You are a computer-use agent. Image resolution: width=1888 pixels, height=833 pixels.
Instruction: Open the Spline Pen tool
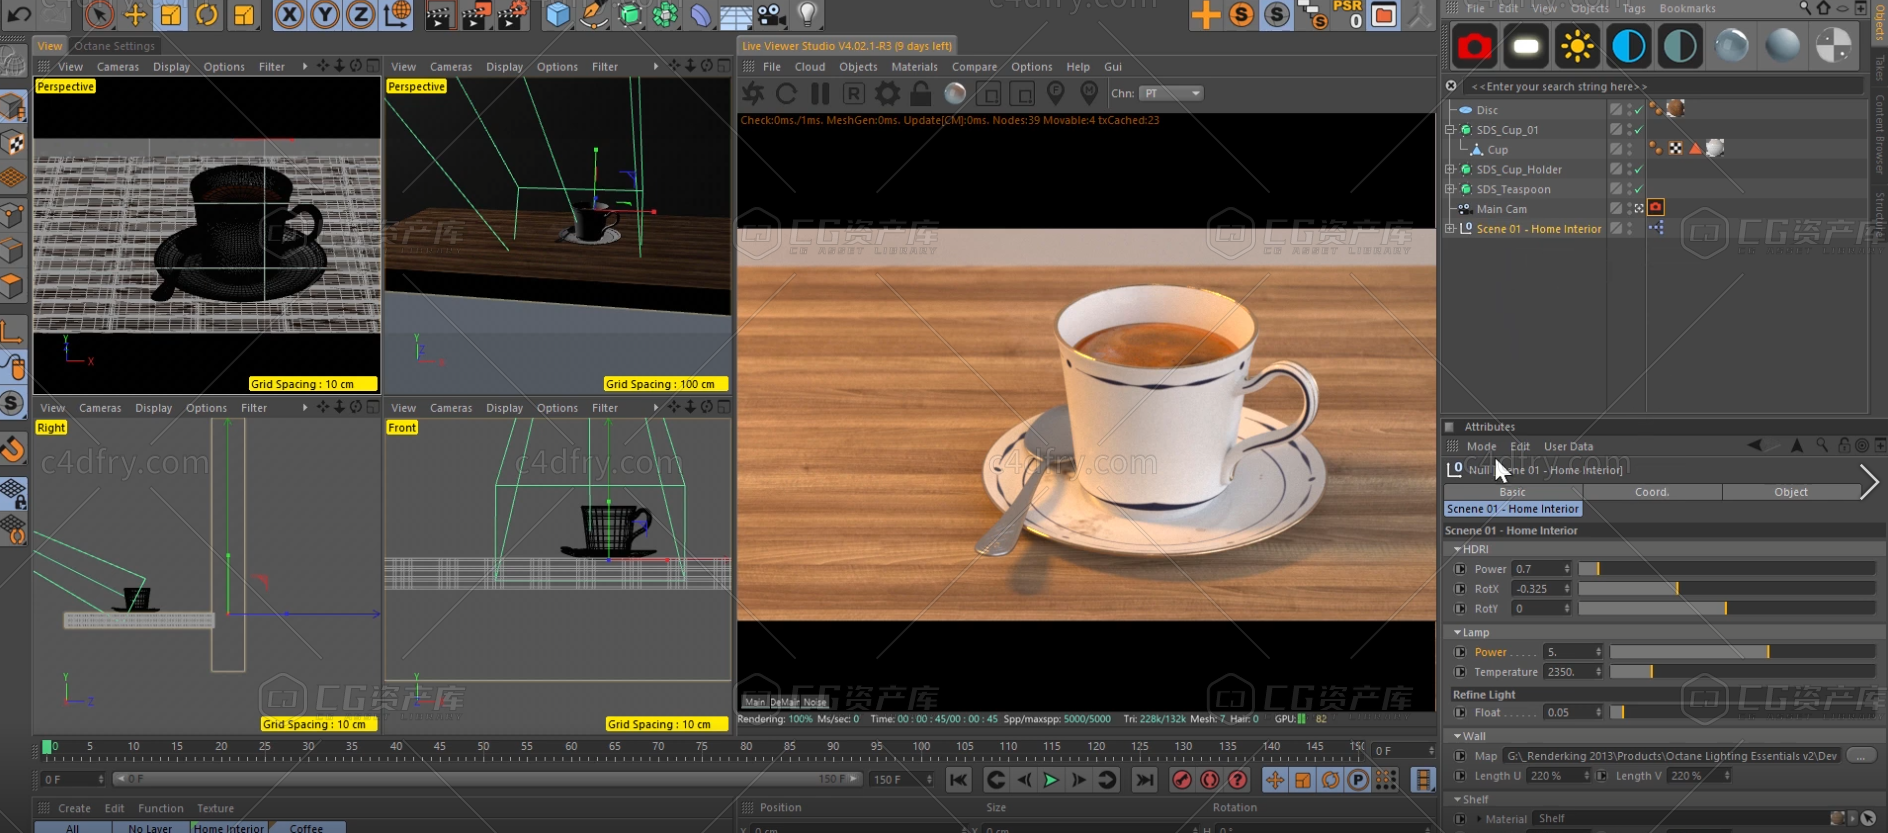[x=594, y=14]
